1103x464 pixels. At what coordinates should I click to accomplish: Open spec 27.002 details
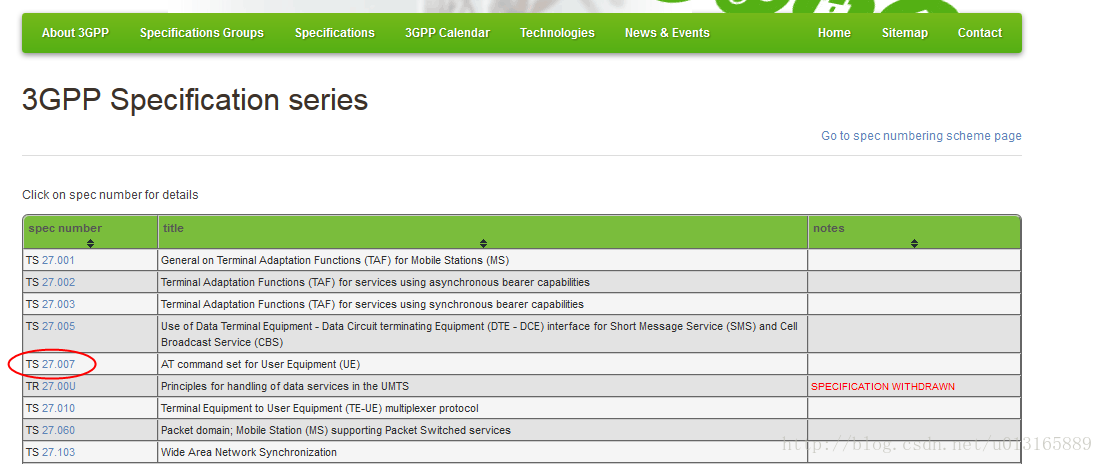point(58,282)
